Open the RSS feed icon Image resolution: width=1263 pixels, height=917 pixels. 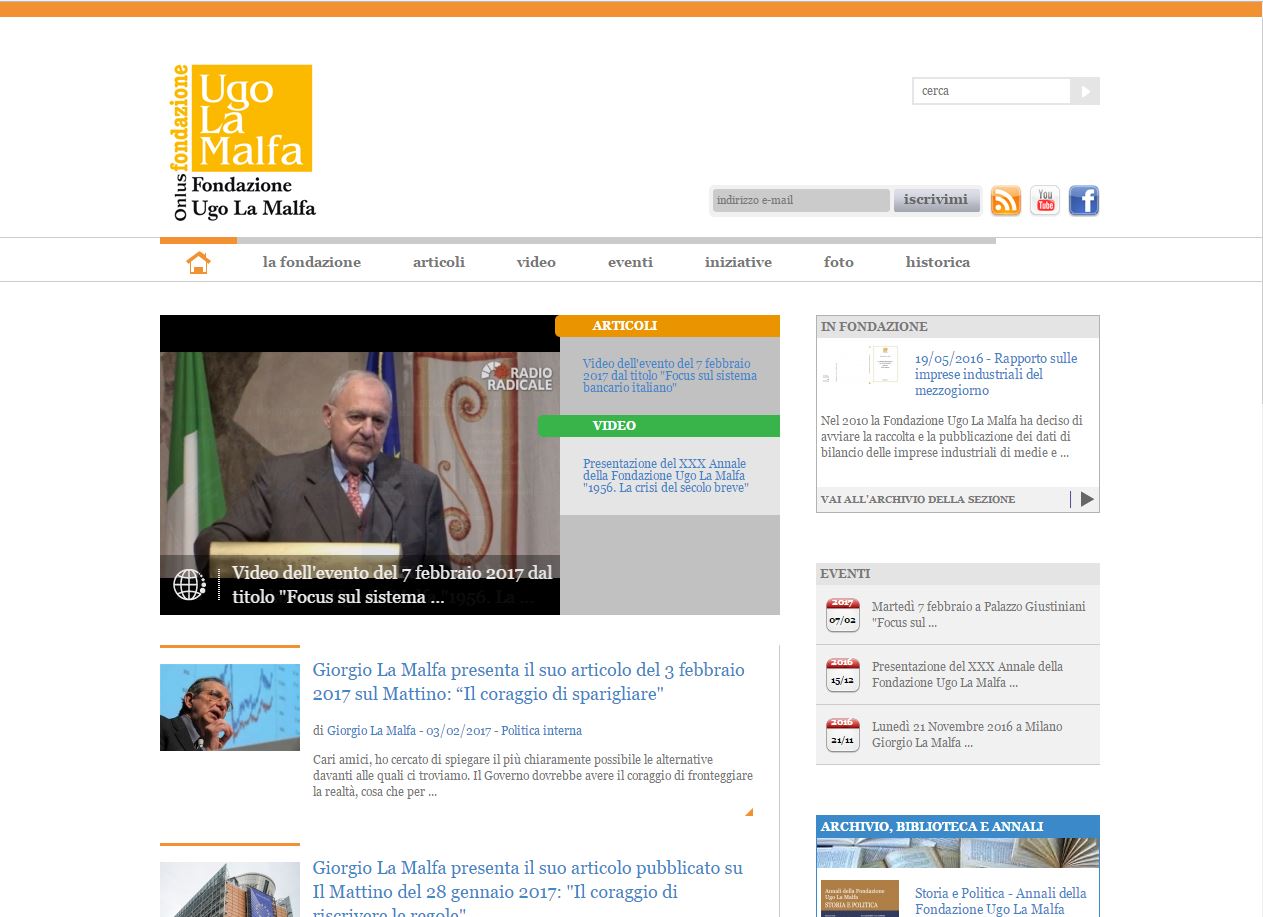[1006, 201]
